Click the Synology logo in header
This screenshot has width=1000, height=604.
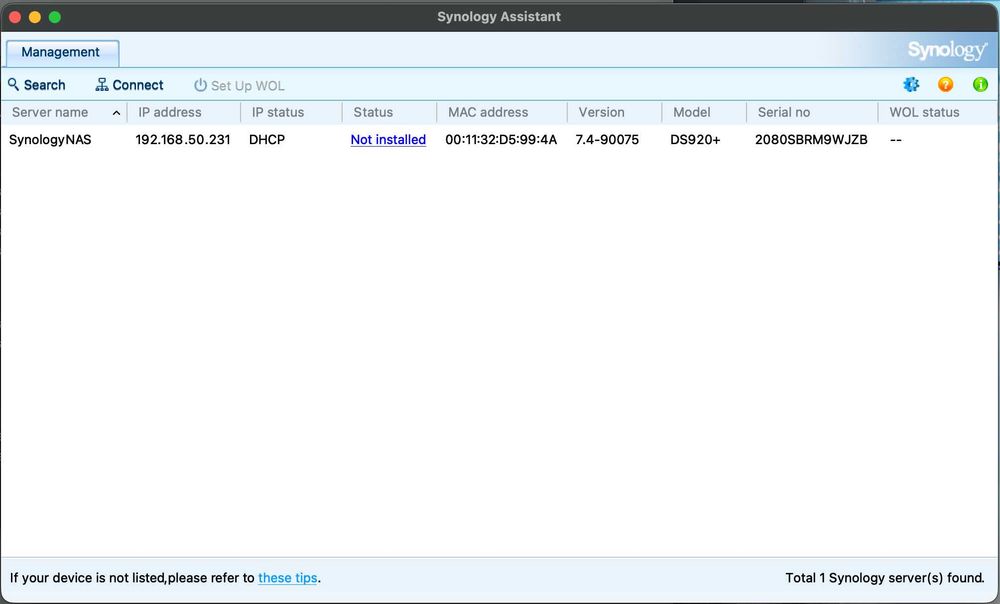tap(947, 50)
